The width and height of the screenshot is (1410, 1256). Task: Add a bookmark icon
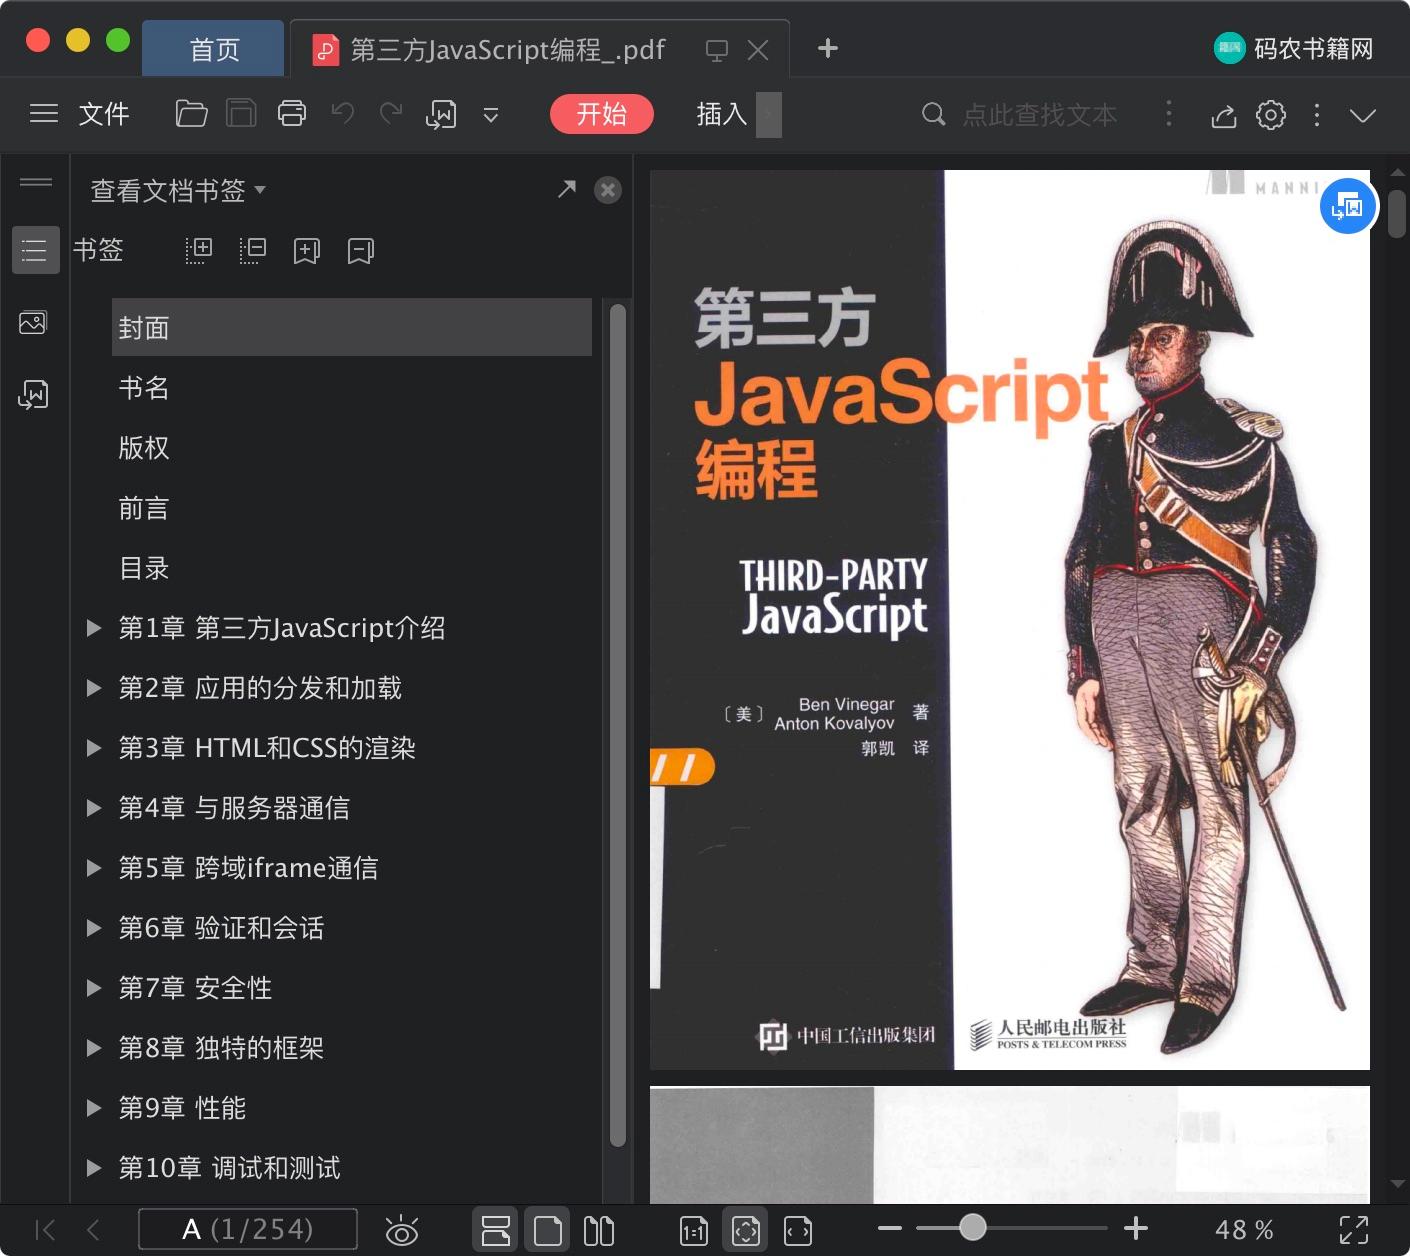pos(307,250)
